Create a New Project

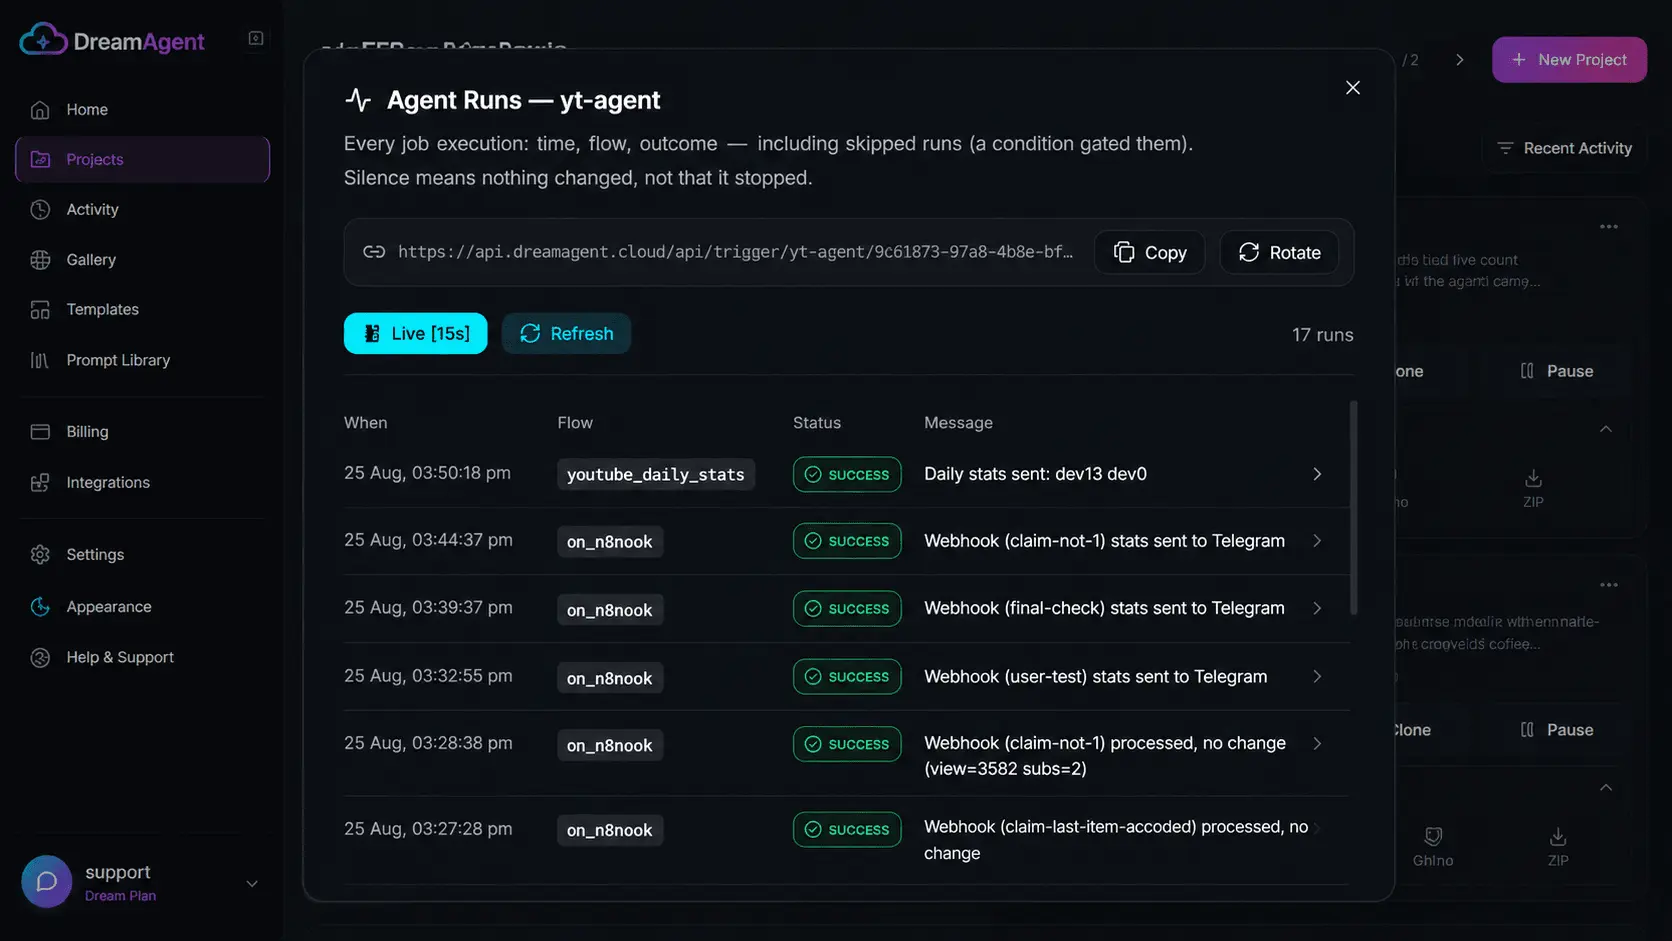pyautogui.click(x=1569, y=60)
